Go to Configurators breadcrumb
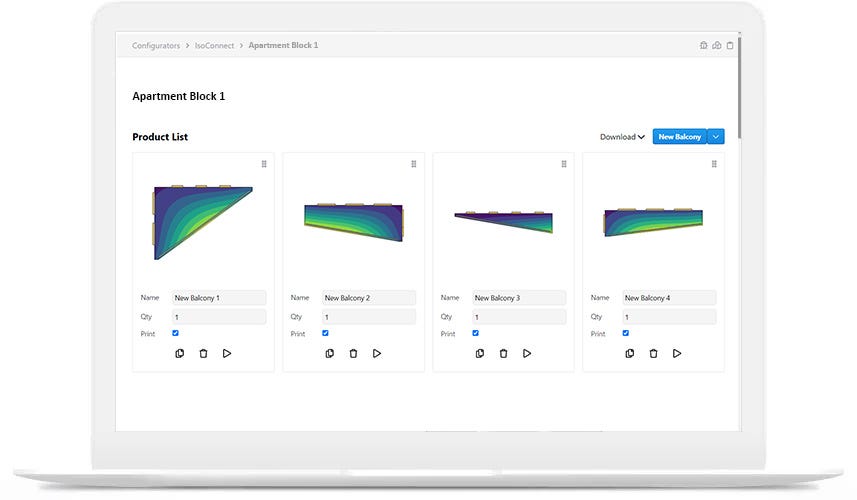The width and height of the screenshot is (857, 500). (x=156, y=45)
